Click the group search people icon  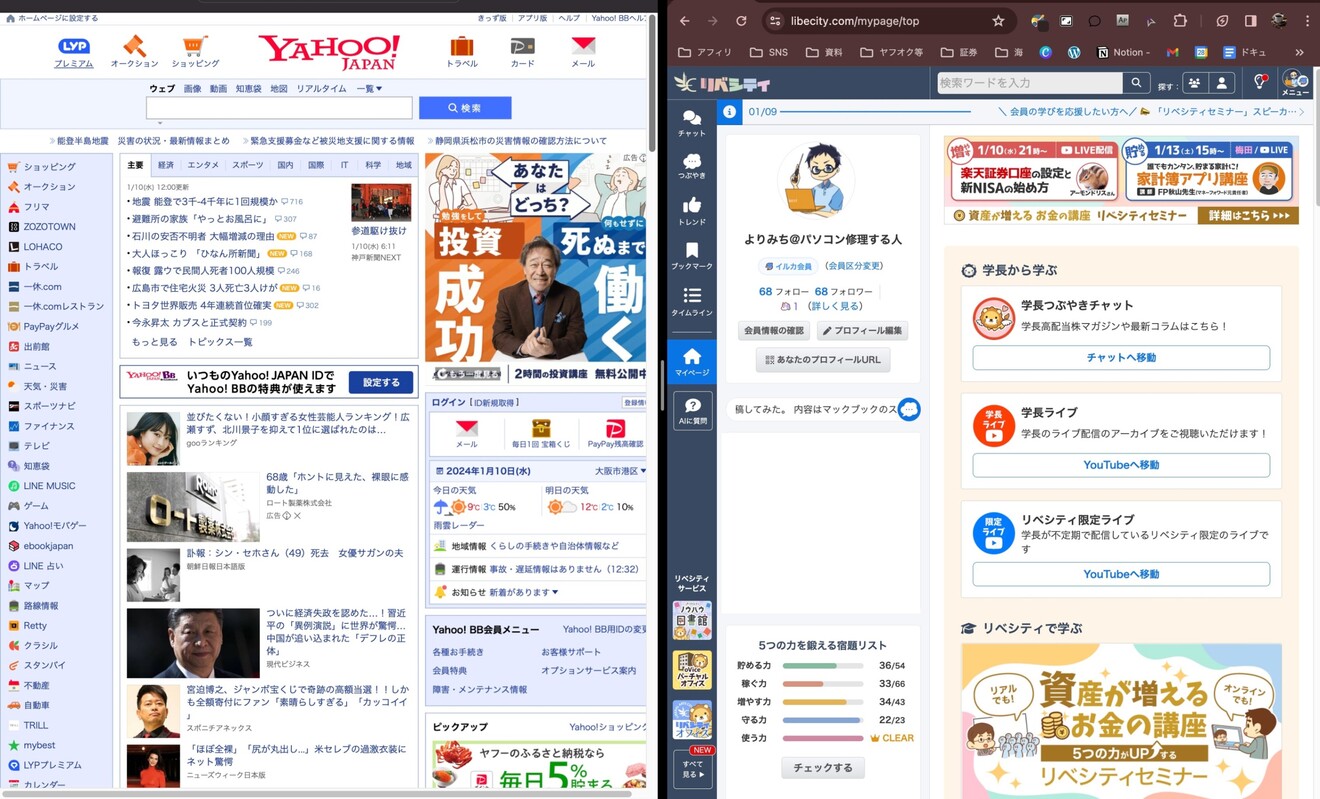tap(1195, 82)
